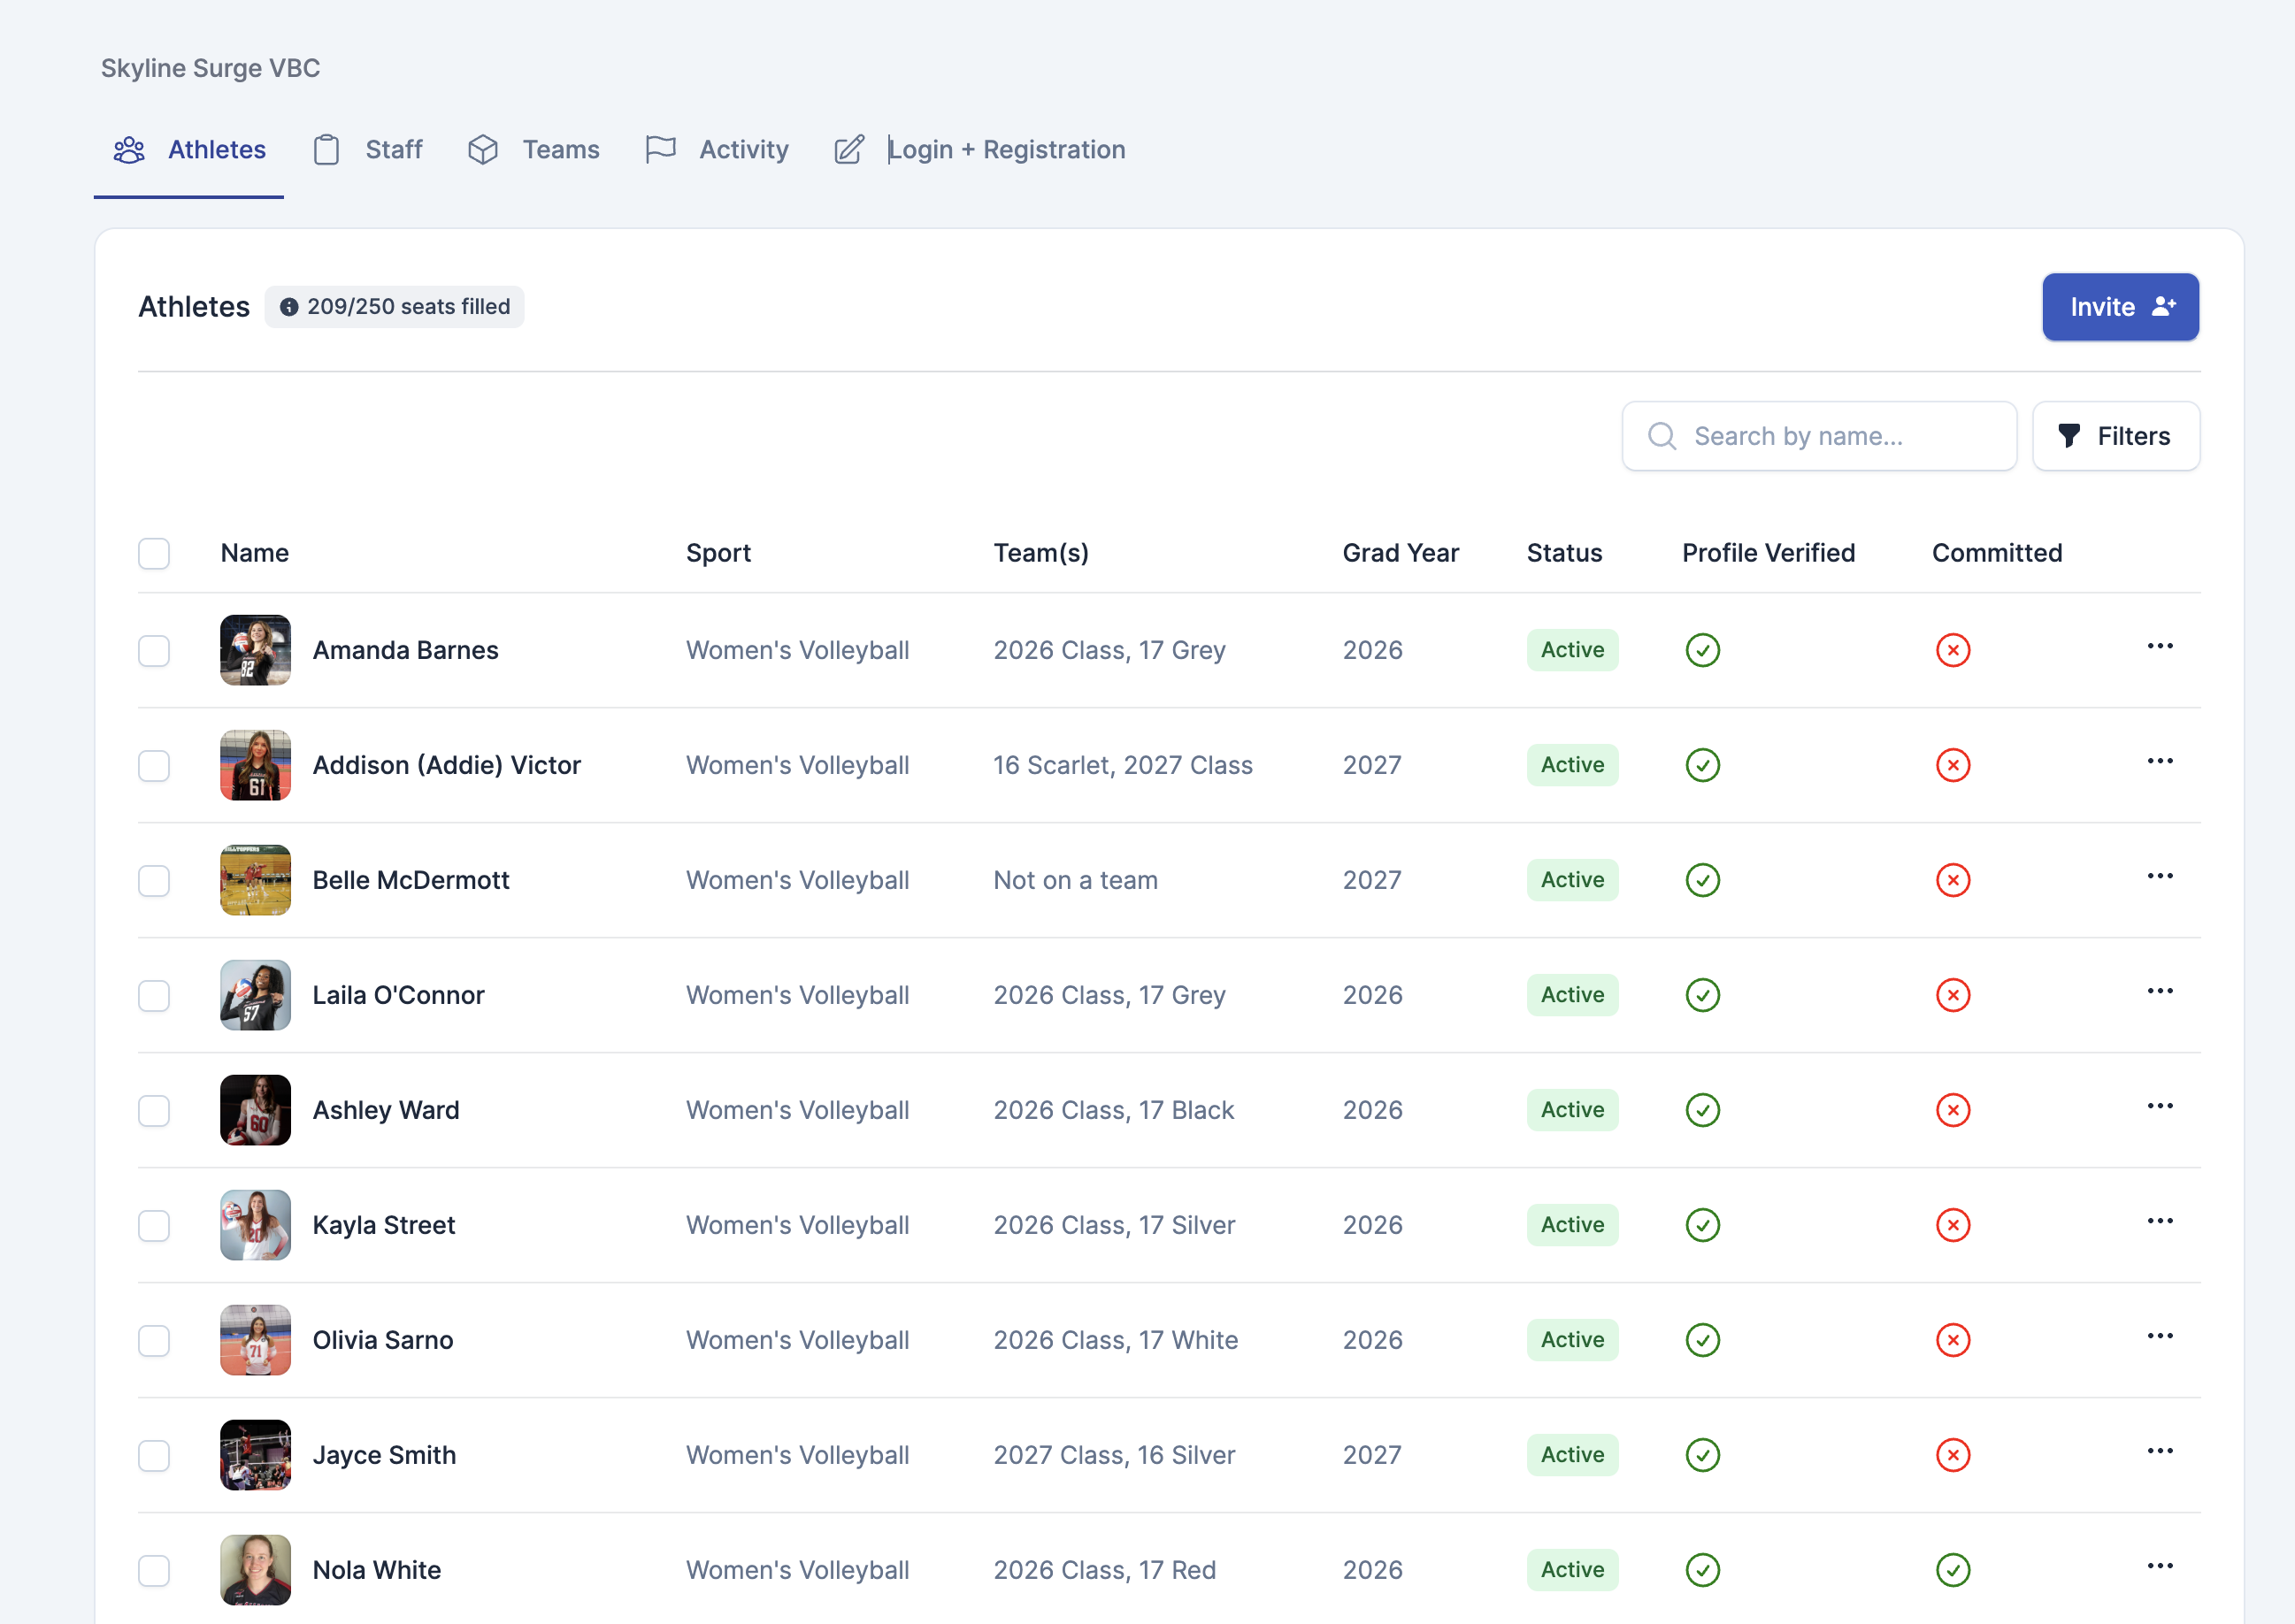Click Nola White's green Committed checkmark
This screenshot has width=2295, height=1624.
pyautogui.click(x=1953, y=1570)
